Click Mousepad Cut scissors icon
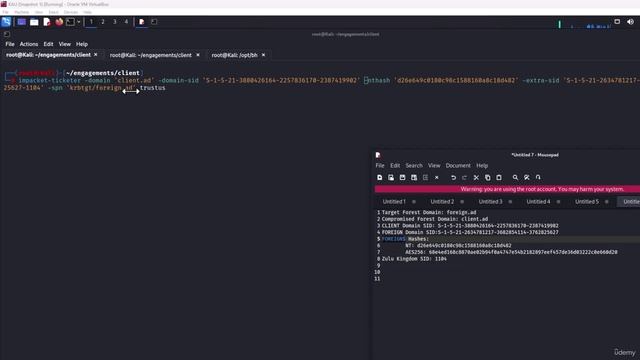The height and width of the screenshot is (360, 640). click(x=476, y=178)
